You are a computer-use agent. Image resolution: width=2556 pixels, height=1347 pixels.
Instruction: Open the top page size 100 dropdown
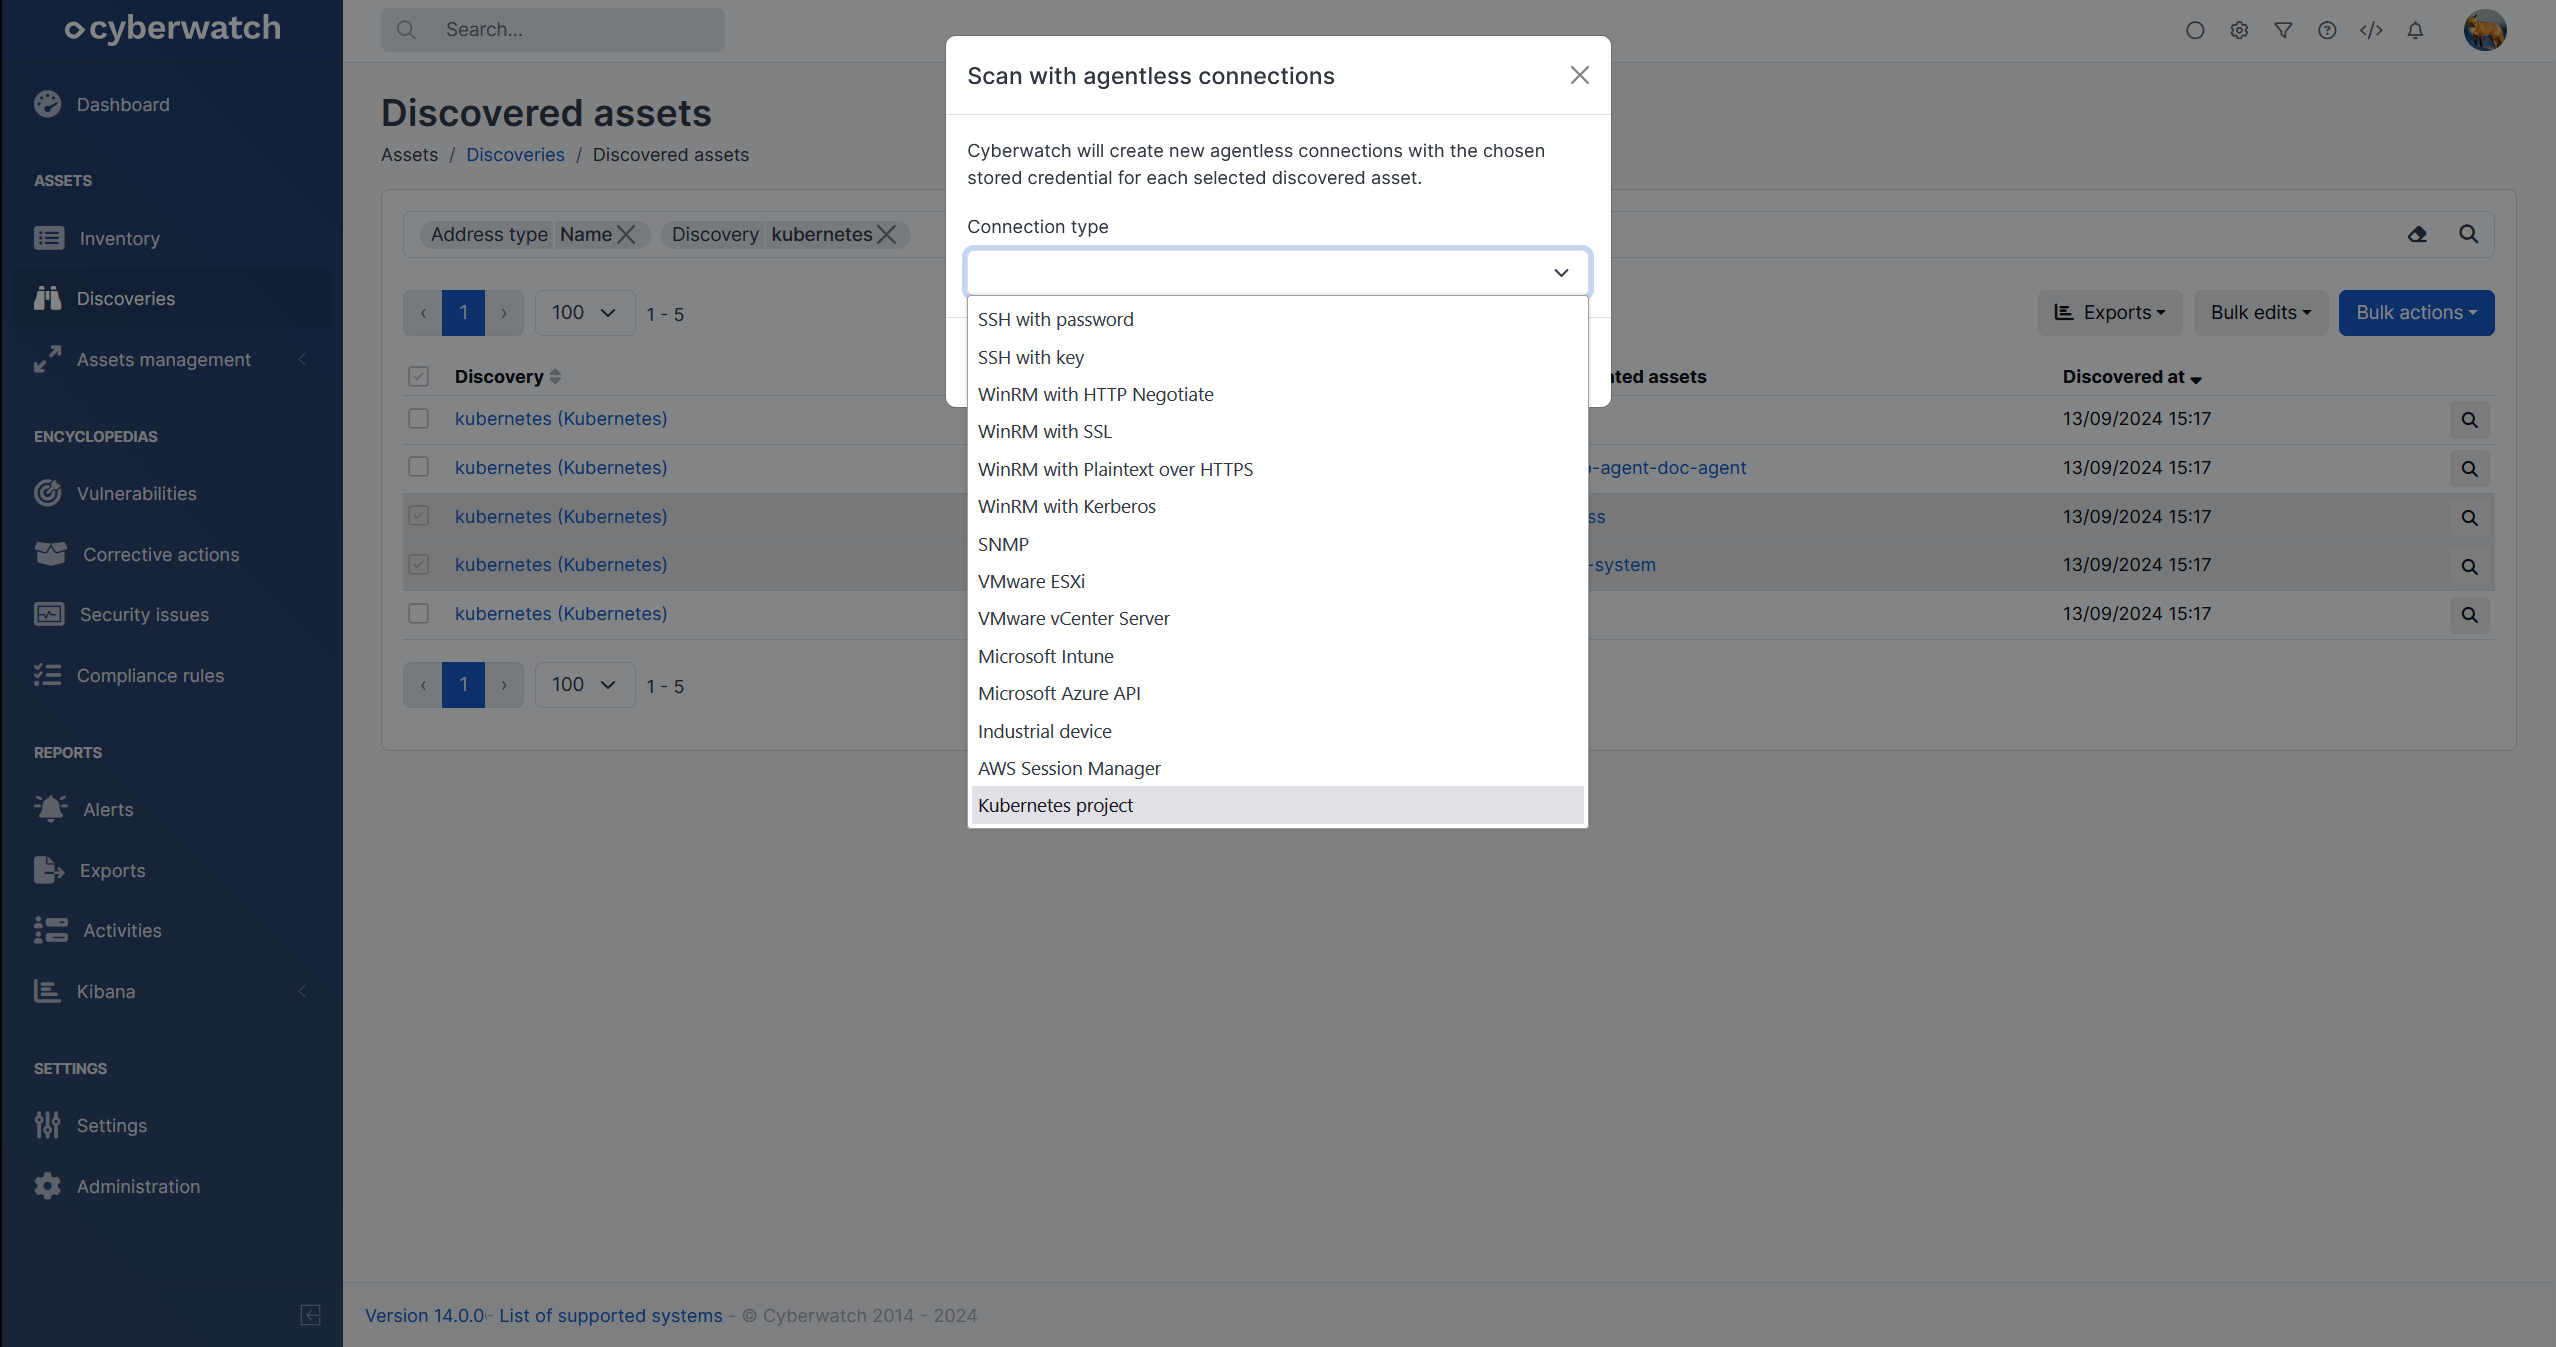tap(584, 313)
